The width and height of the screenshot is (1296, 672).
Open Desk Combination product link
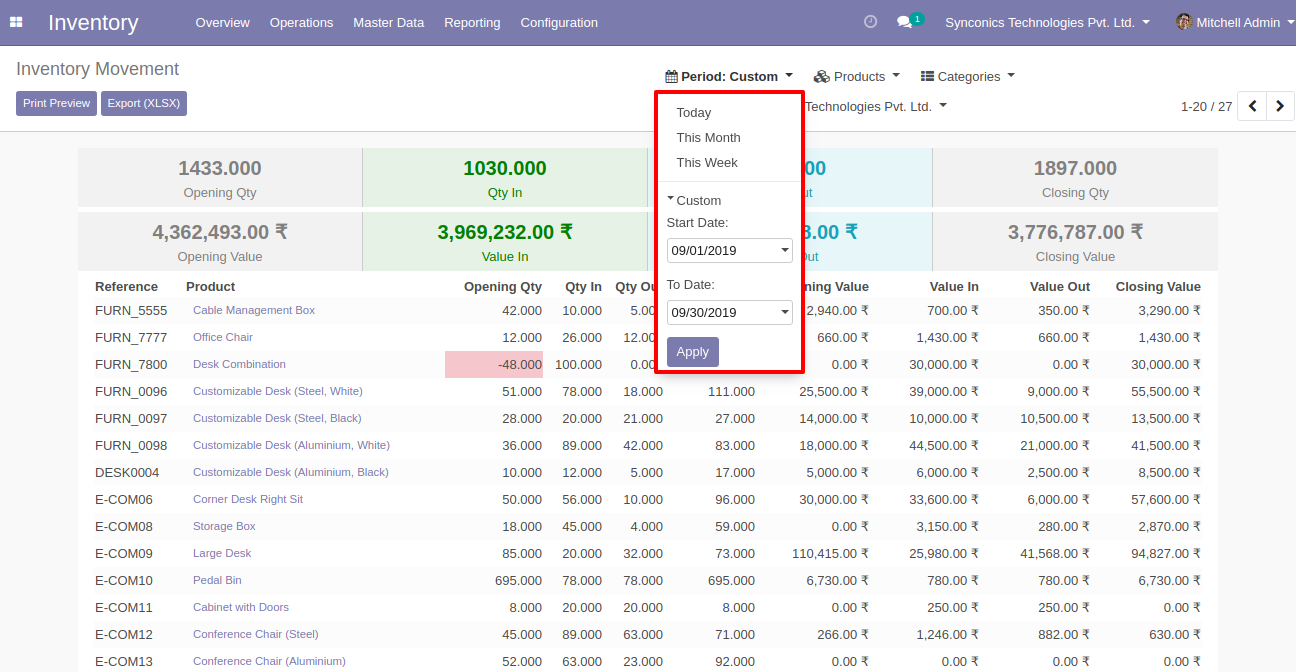(x=239, y=364)
